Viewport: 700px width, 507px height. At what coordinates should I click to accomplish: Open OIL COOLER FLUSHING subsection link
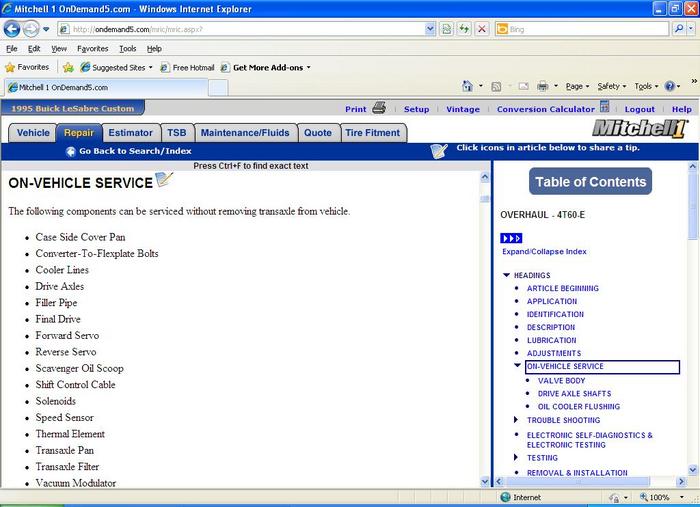(579, 407)
